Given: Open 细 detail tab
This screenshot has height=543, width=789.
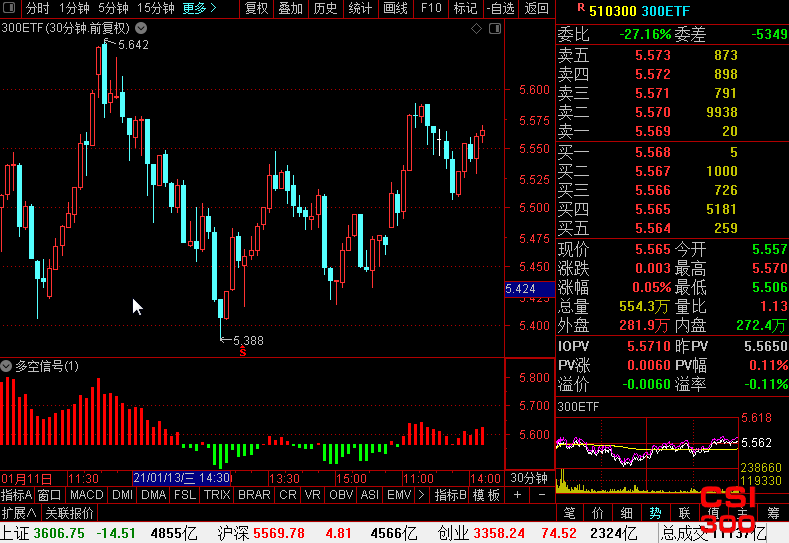Looking at the screenshot, I should pos(626,513).
